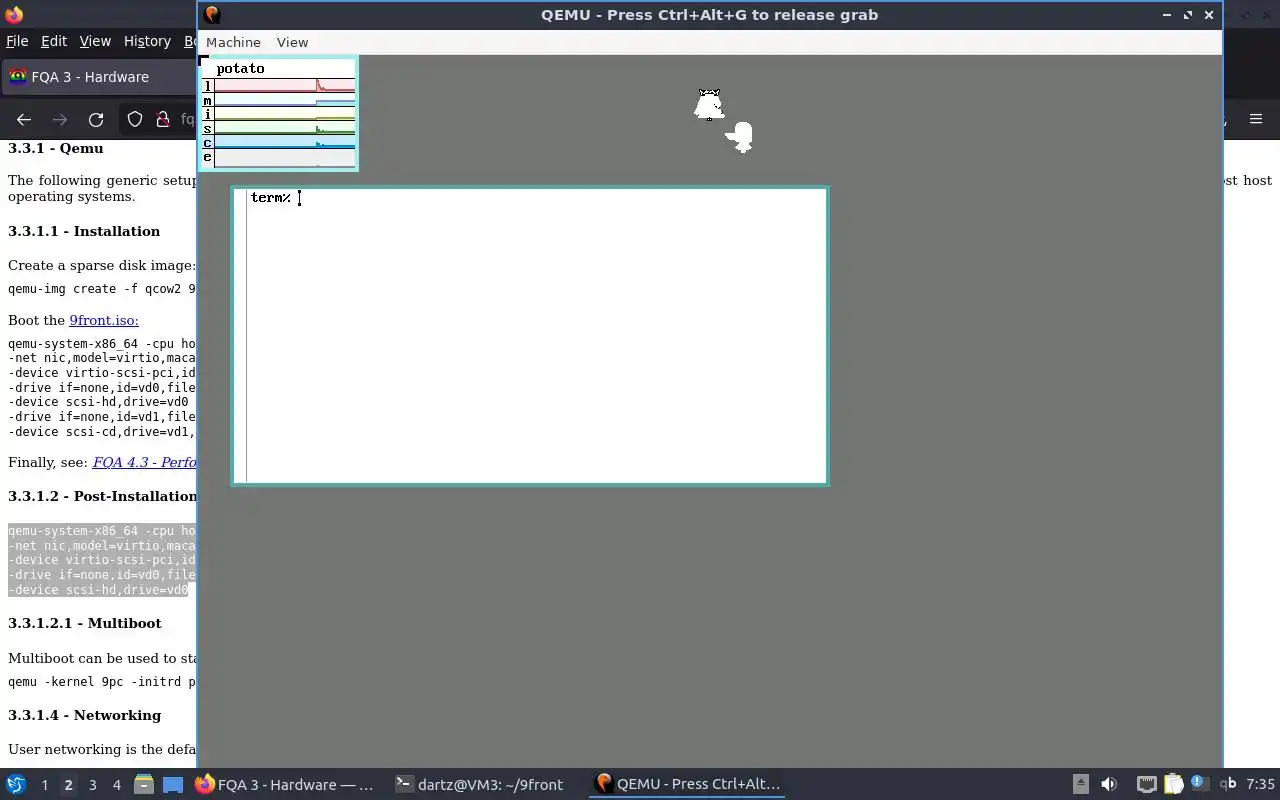
Task: Open the desktop start menu
Action: pyautogui.click(x=16, y=784)
